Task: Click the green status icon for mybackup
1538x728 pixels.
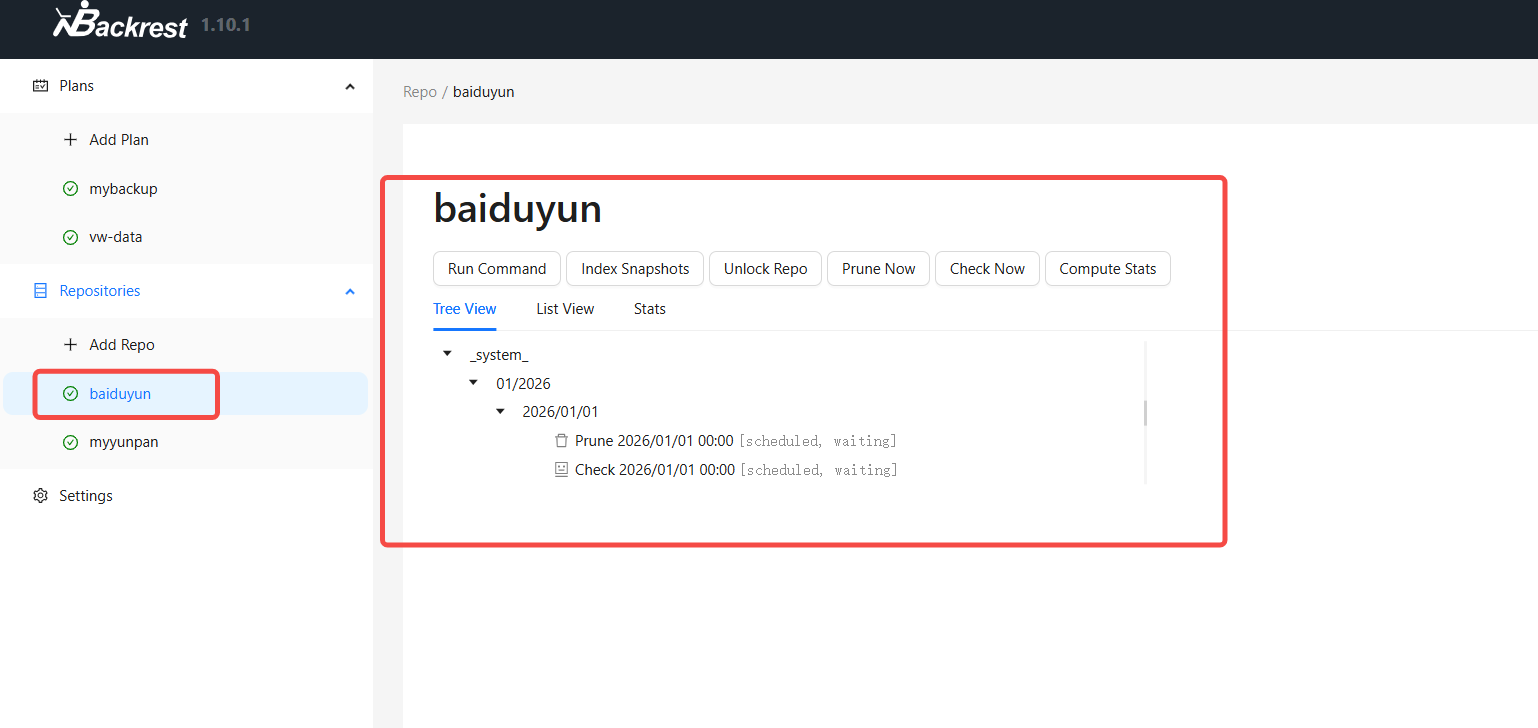Action: pyautogui.click(x=70, y=189)
